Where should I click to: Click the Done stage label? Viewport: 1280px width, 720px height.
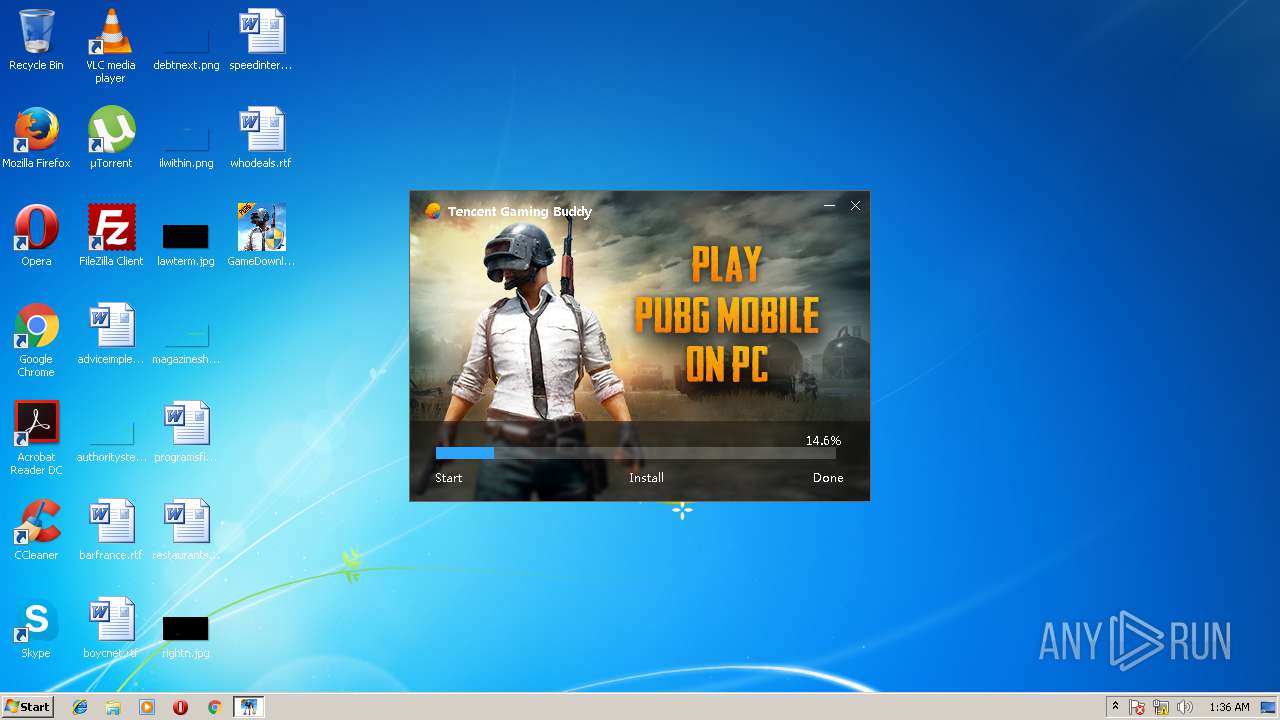click(828, 478)
